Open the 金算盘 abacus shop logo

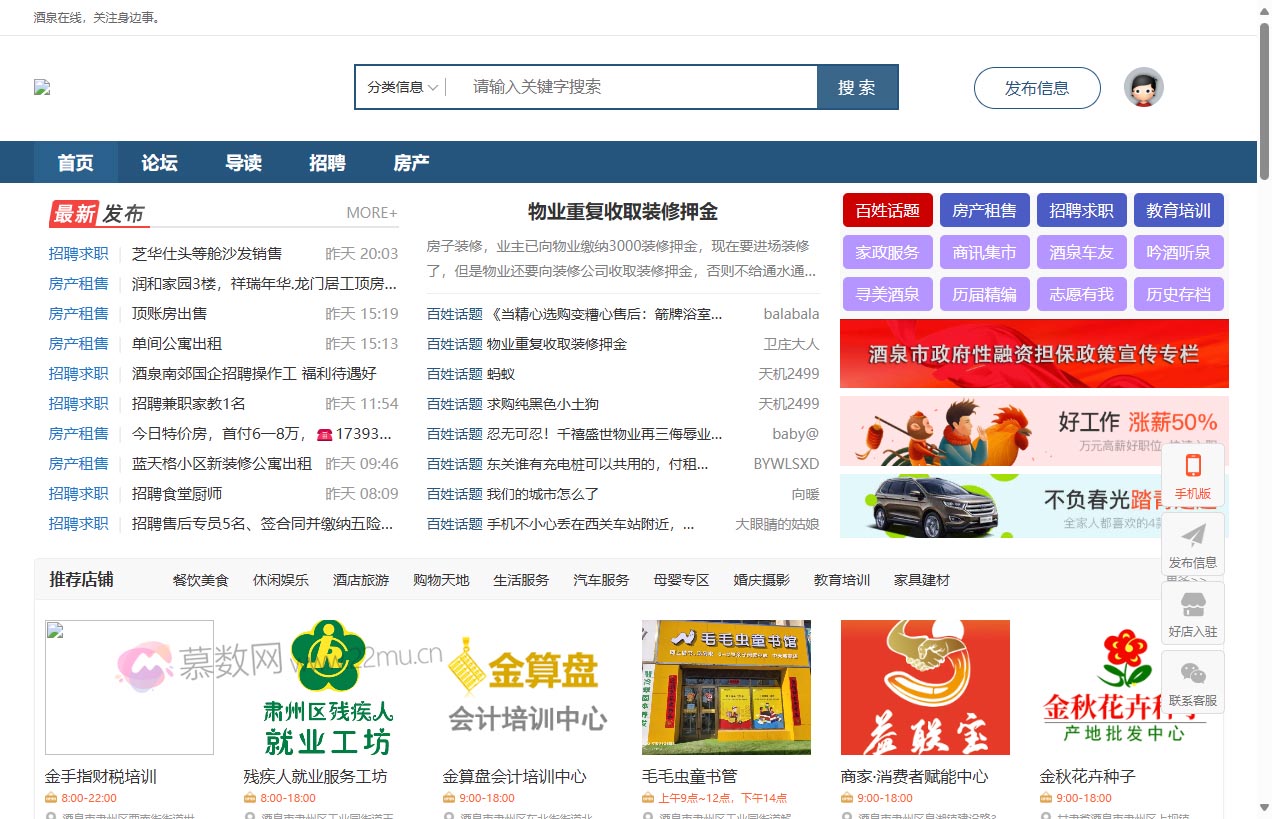tap(526, 687)
